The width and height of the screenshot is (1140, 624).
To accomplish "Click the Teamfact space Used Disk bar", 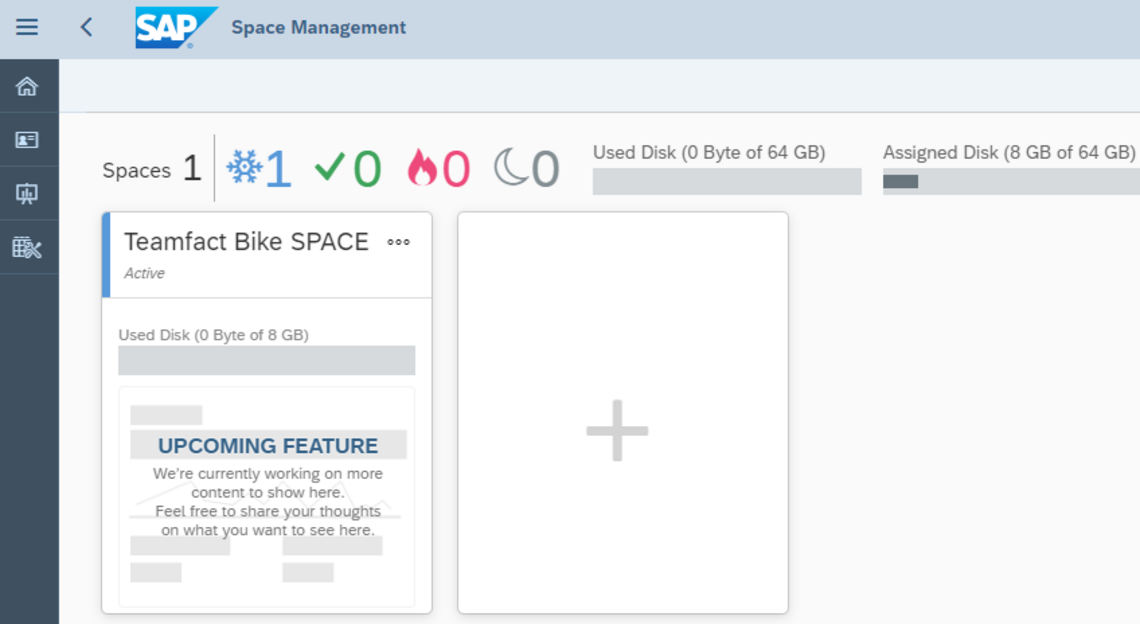I will pyautogui.click(x=267, y=360).
